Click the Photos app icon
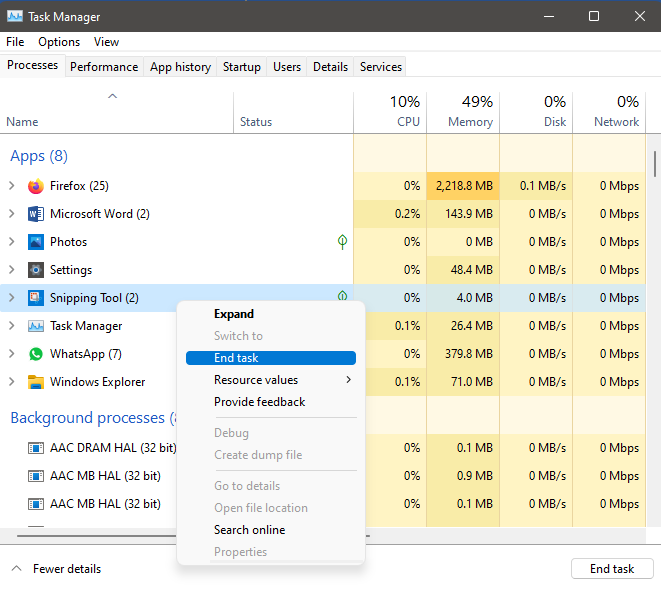Image resolution: width=661 pixels, height=589 pixels. [36, 242]
